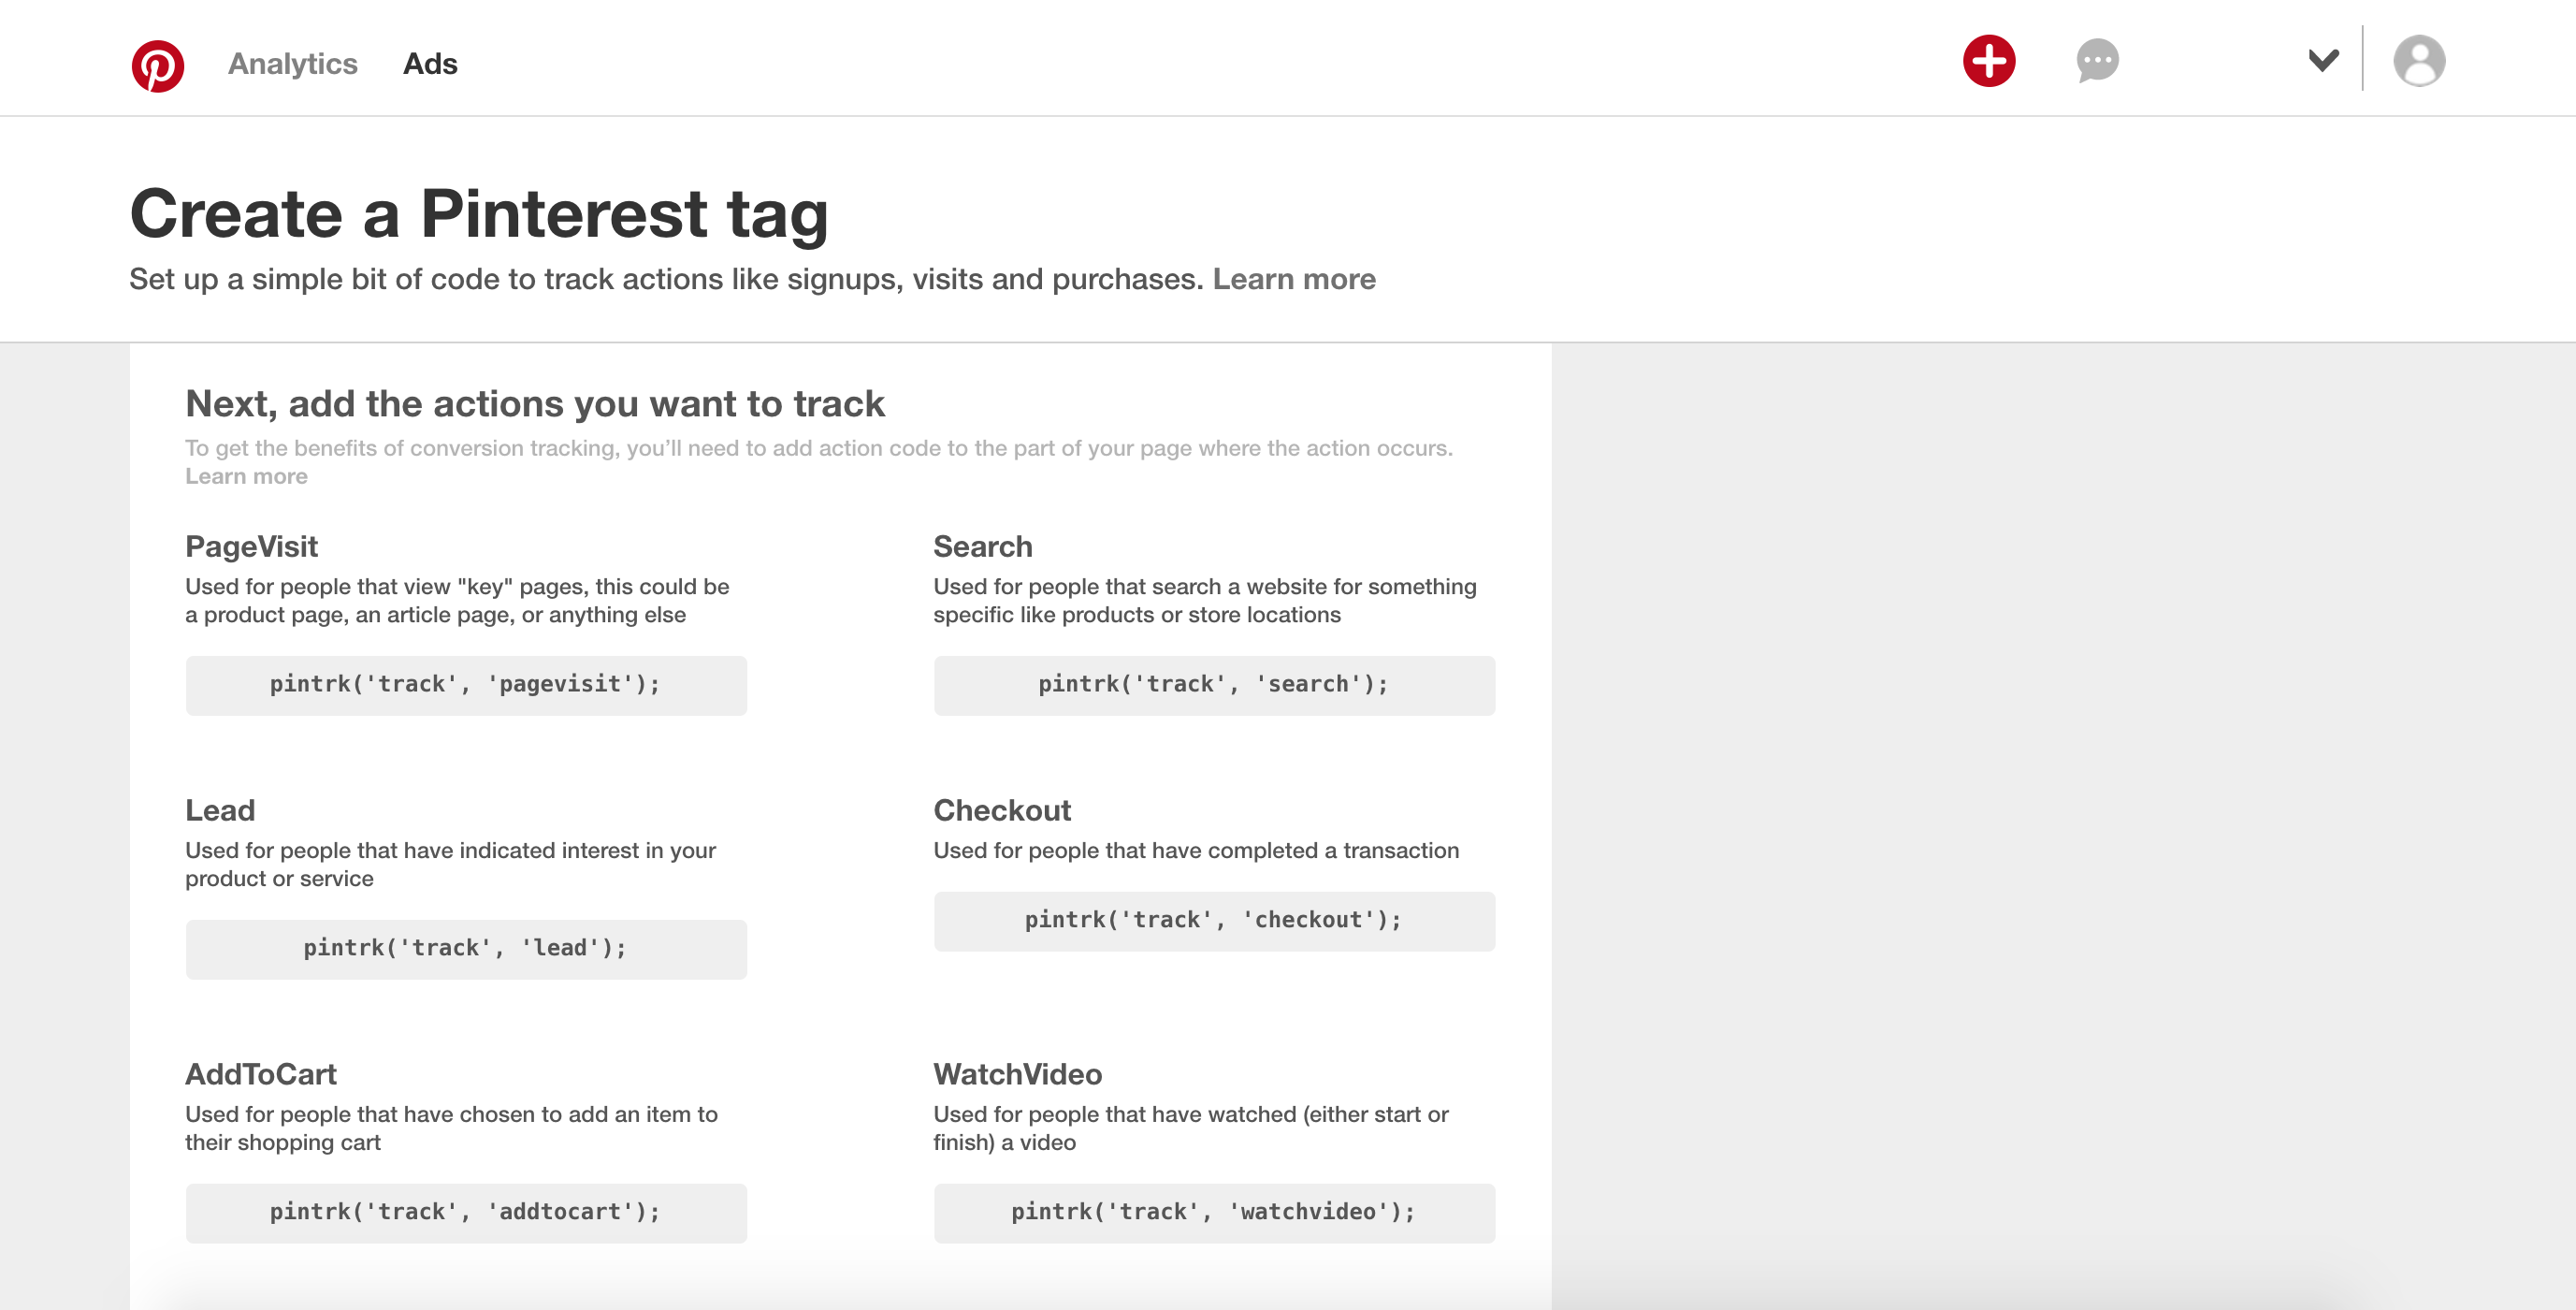Expand the account dropdown chevron
This screenshot has width=2576, height=1310.
[2323, 60]
